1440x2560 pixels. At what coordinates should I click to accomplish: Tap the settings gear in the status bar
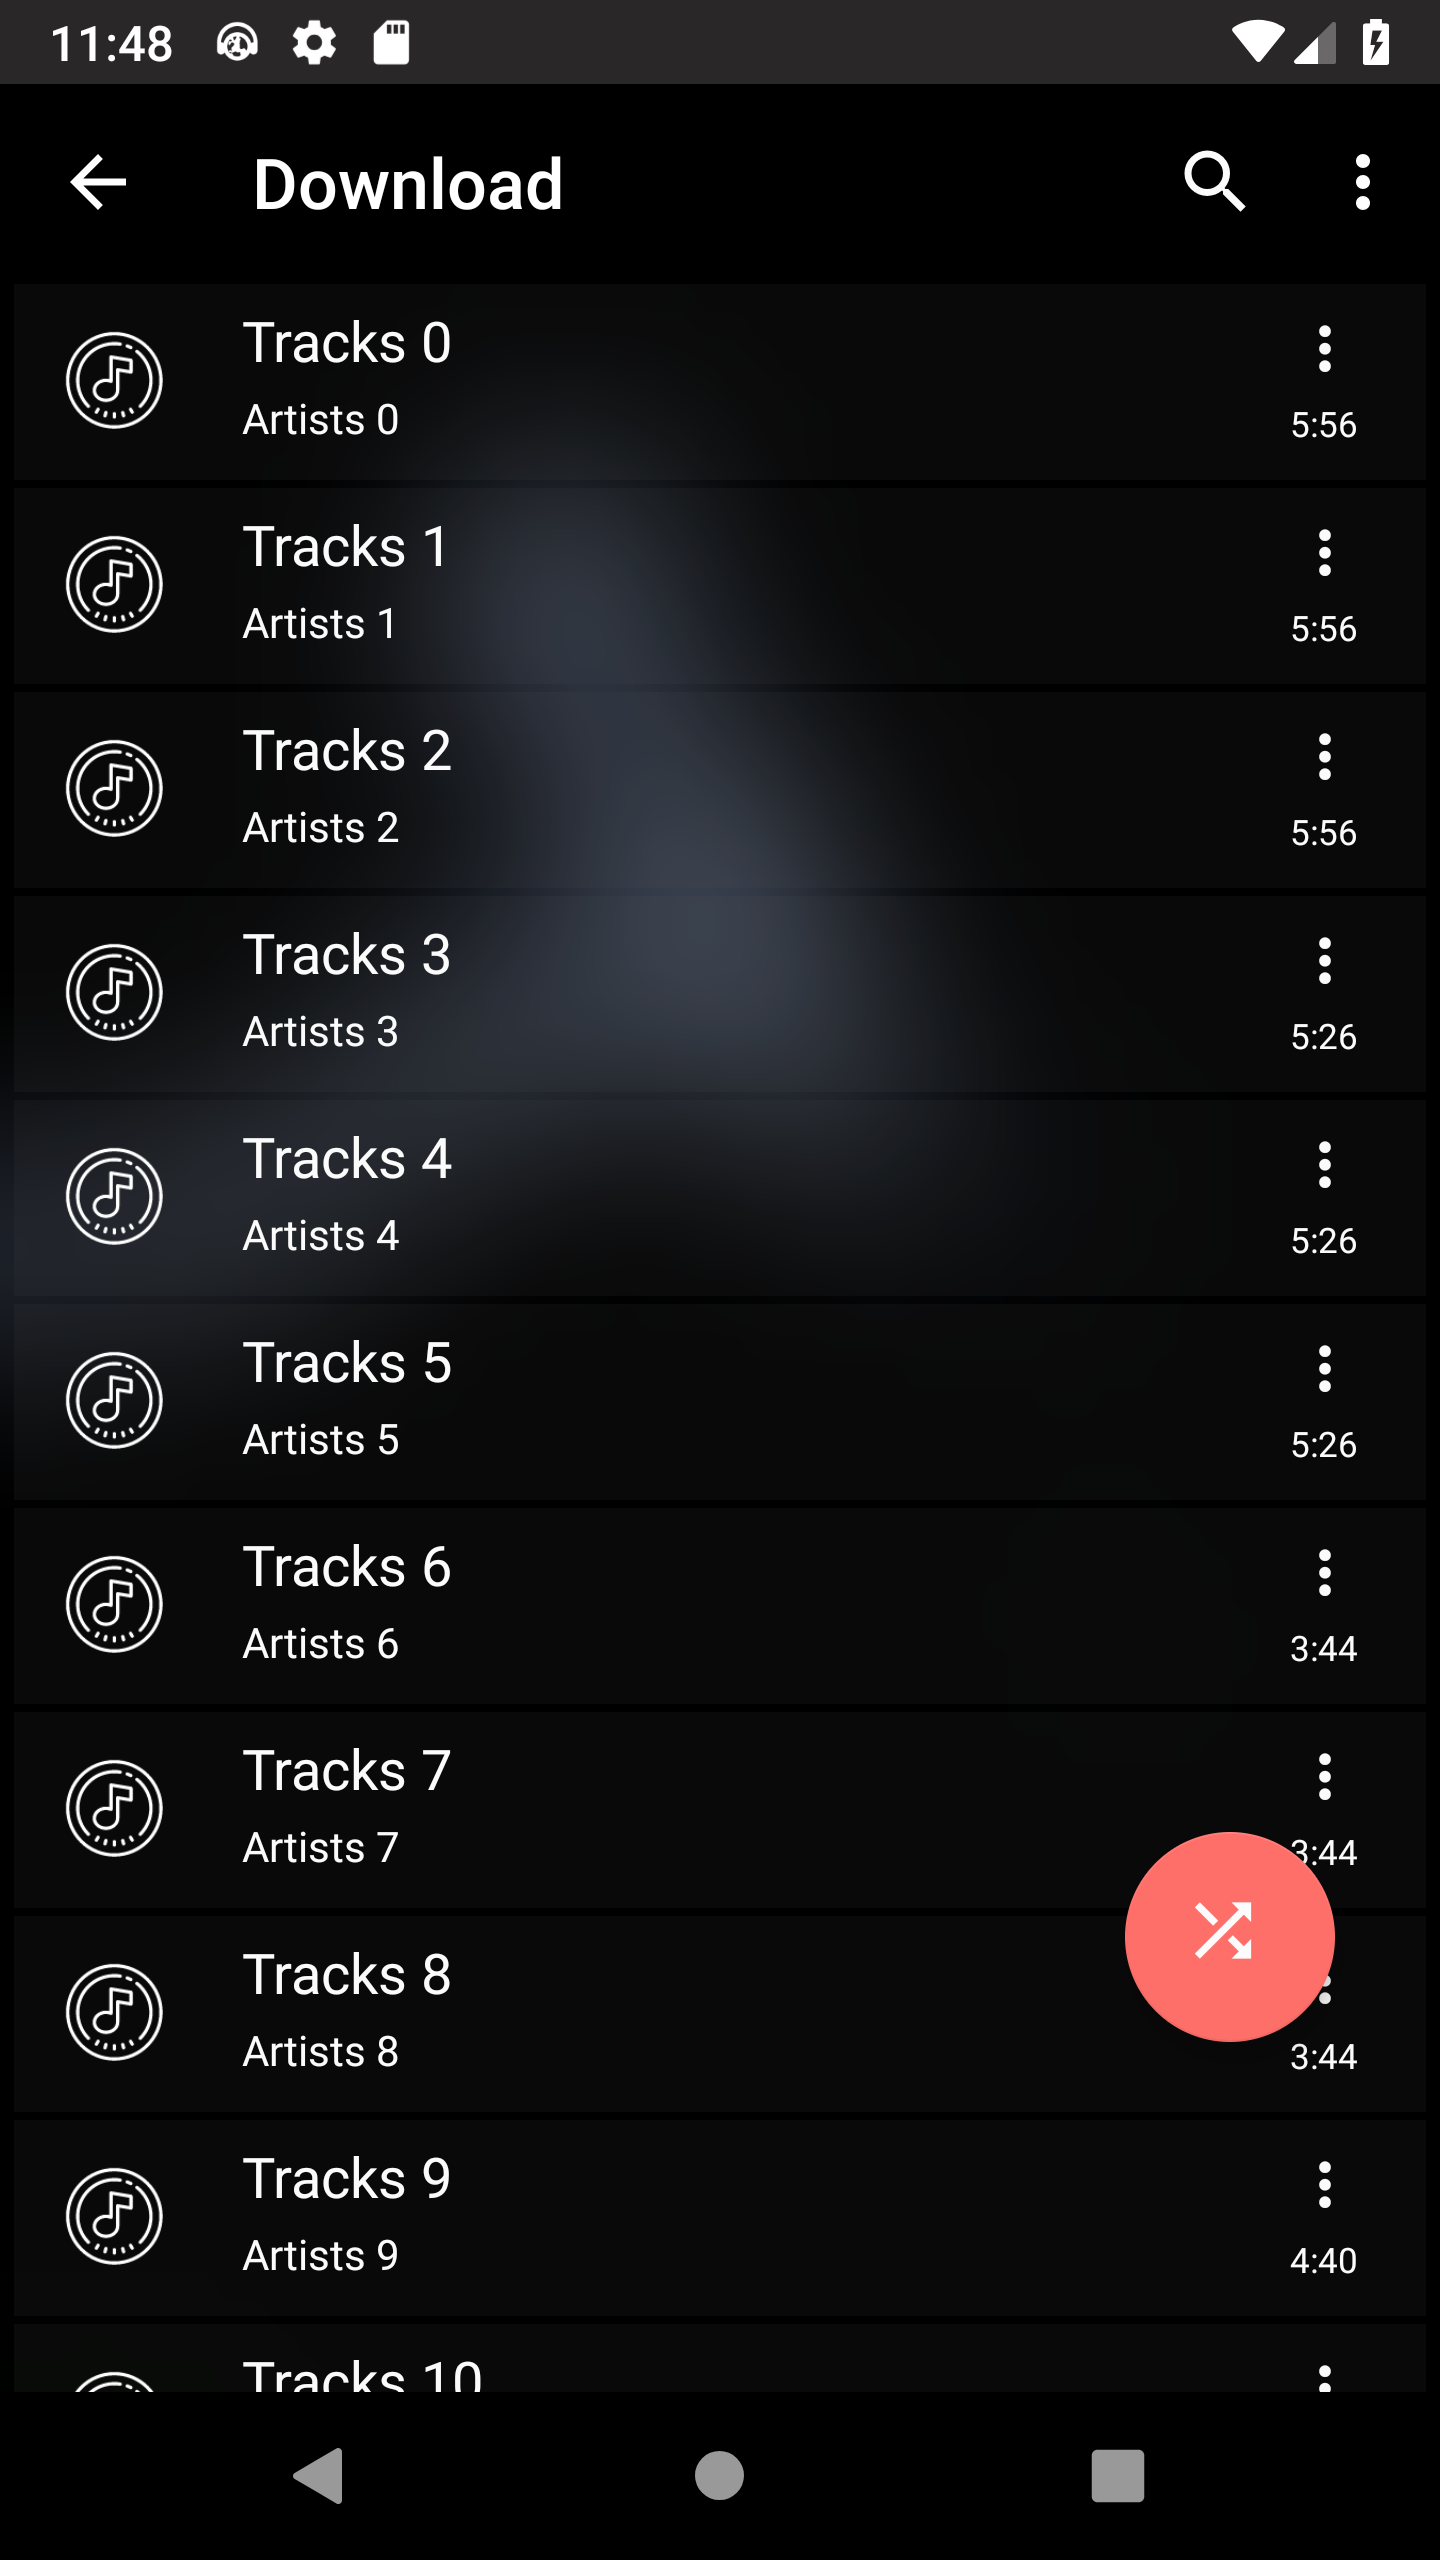(x=314, y=43)
